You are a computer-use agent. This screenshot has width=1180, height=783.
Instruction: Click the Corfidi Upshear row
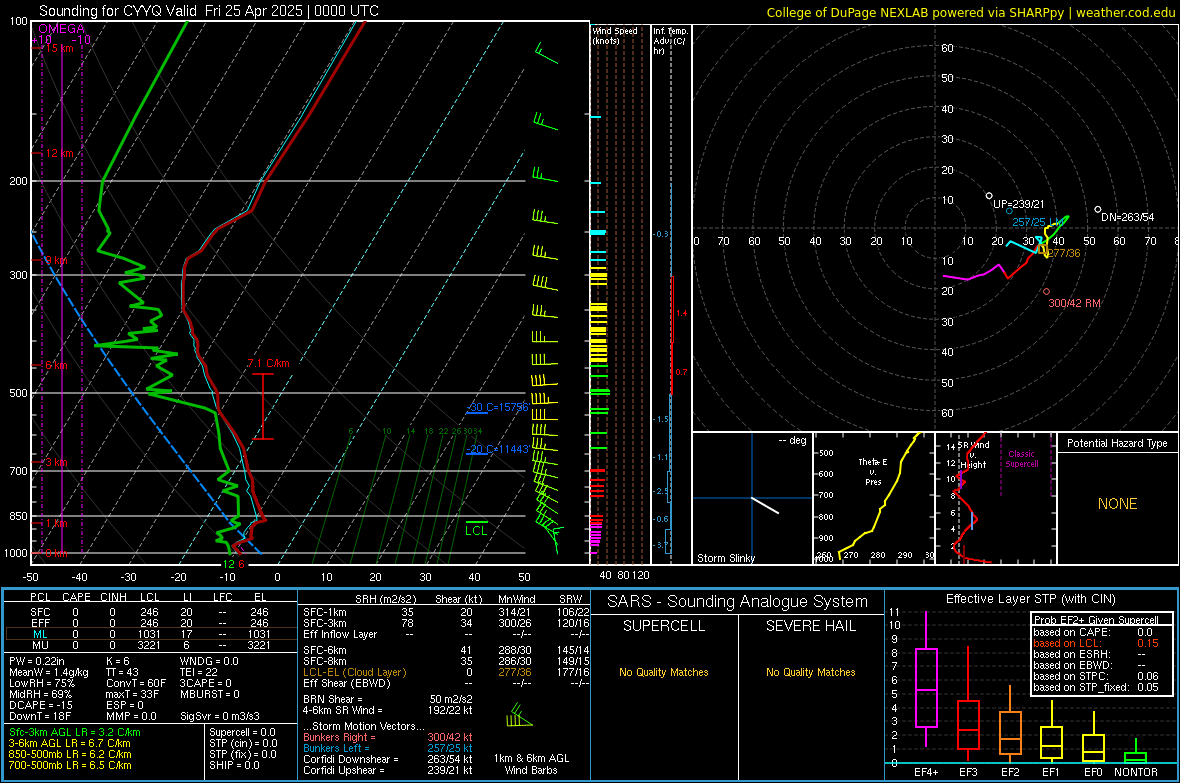388,770
